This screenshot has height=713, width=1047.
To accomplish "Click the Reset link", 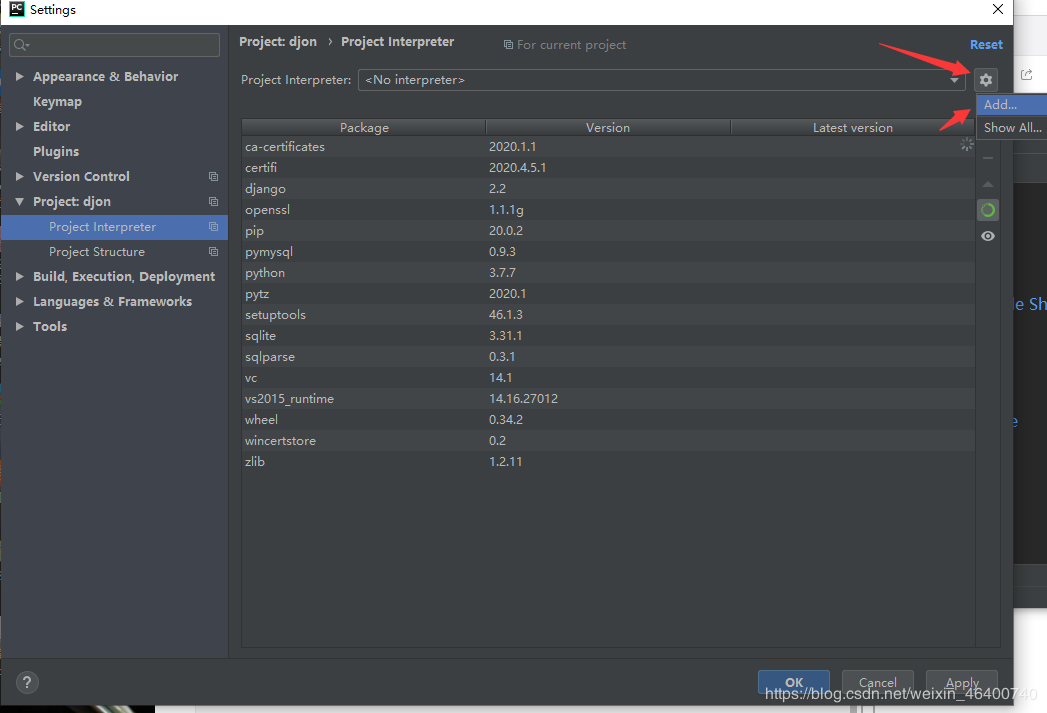I will tap(985, 45).
